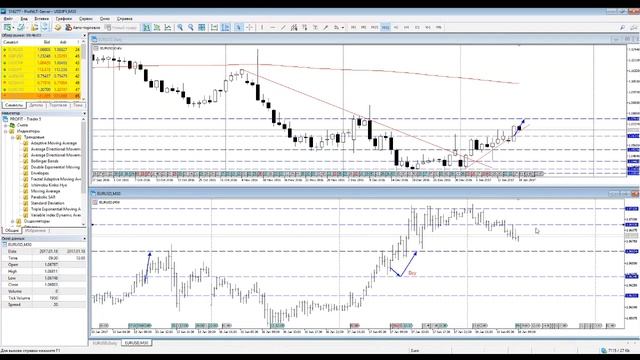Switch chart to bar chart mode
This screenshot has width=640, height=360.
point(146,27)
